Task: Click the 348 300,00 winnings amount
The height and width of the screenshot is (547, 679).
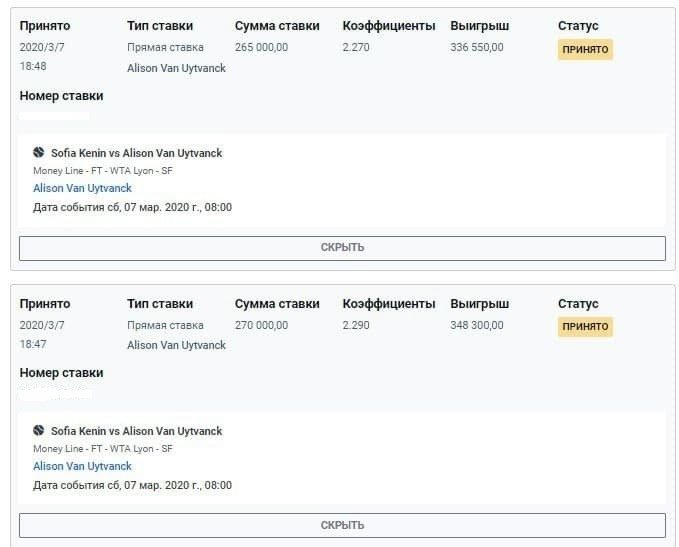Action: point(477,325)
